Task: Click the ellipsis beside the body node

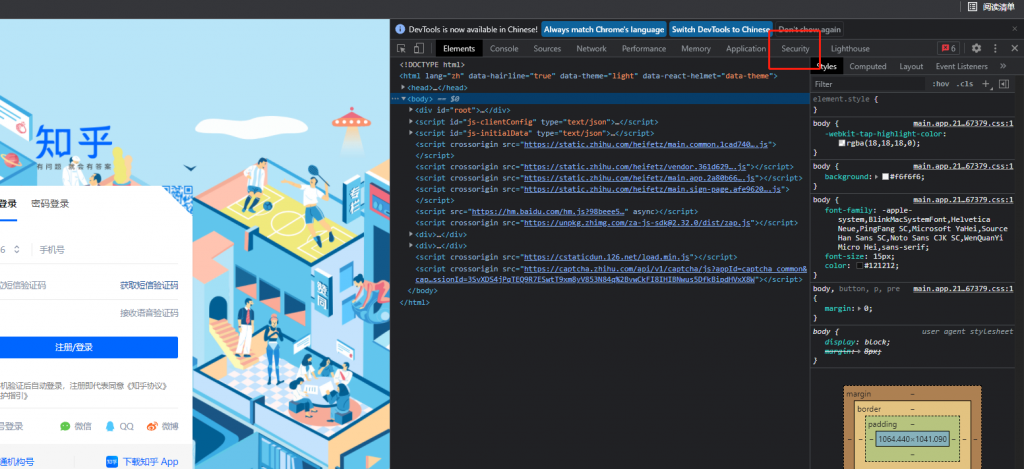Action: [394, 99]
